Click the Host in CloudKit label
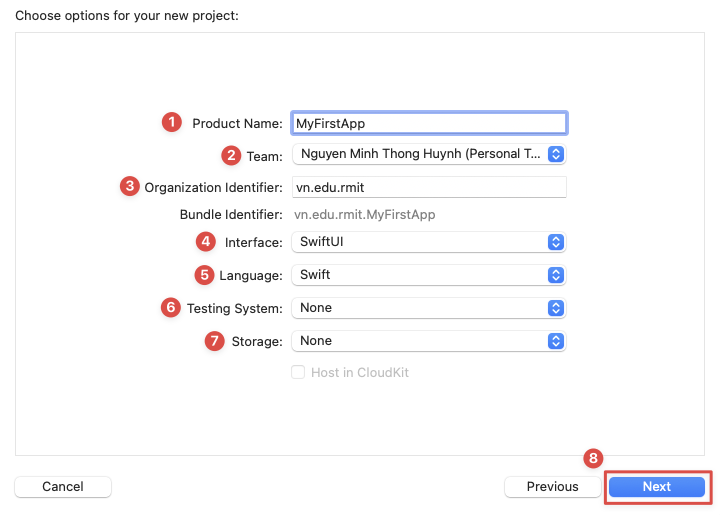The image size is (721, 515). (x=360, y=372)
